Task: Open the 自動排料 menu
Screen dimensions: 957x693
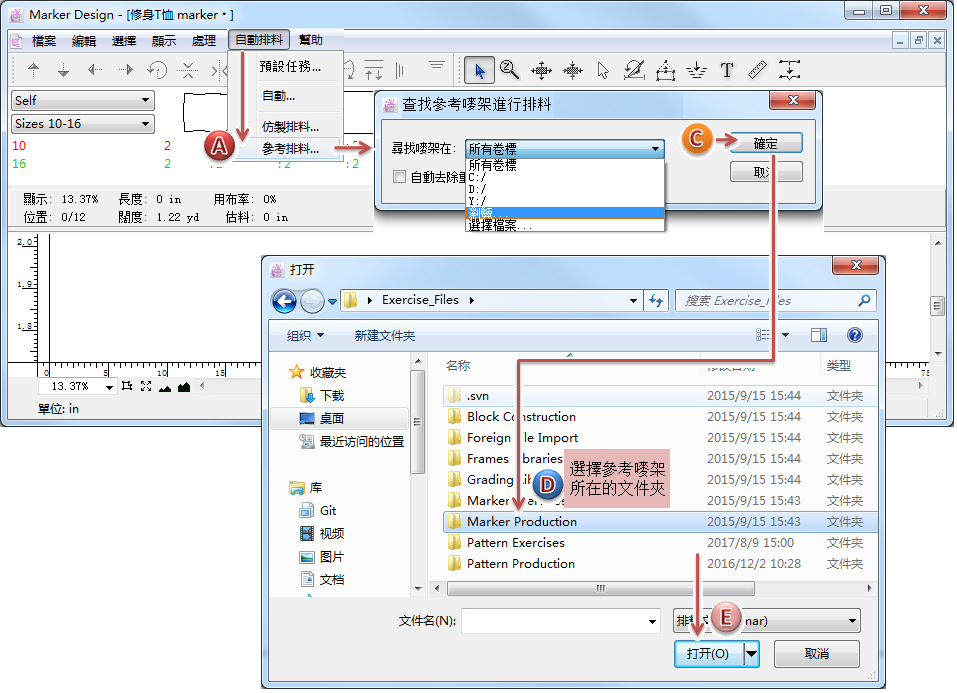Action: pos(258,40)
